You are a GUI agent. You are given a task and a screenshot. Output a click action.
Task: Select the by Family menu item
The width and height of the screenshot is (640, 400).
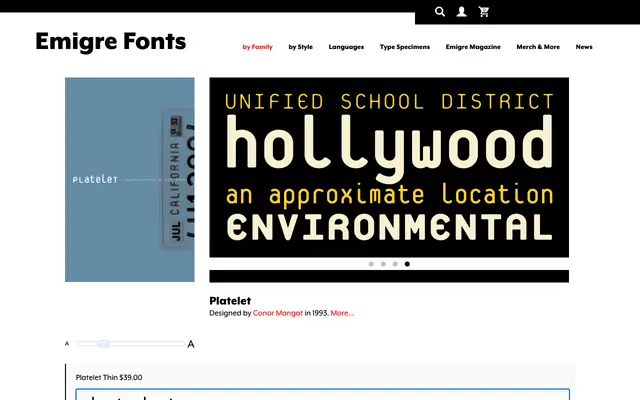tap(258, 47)
